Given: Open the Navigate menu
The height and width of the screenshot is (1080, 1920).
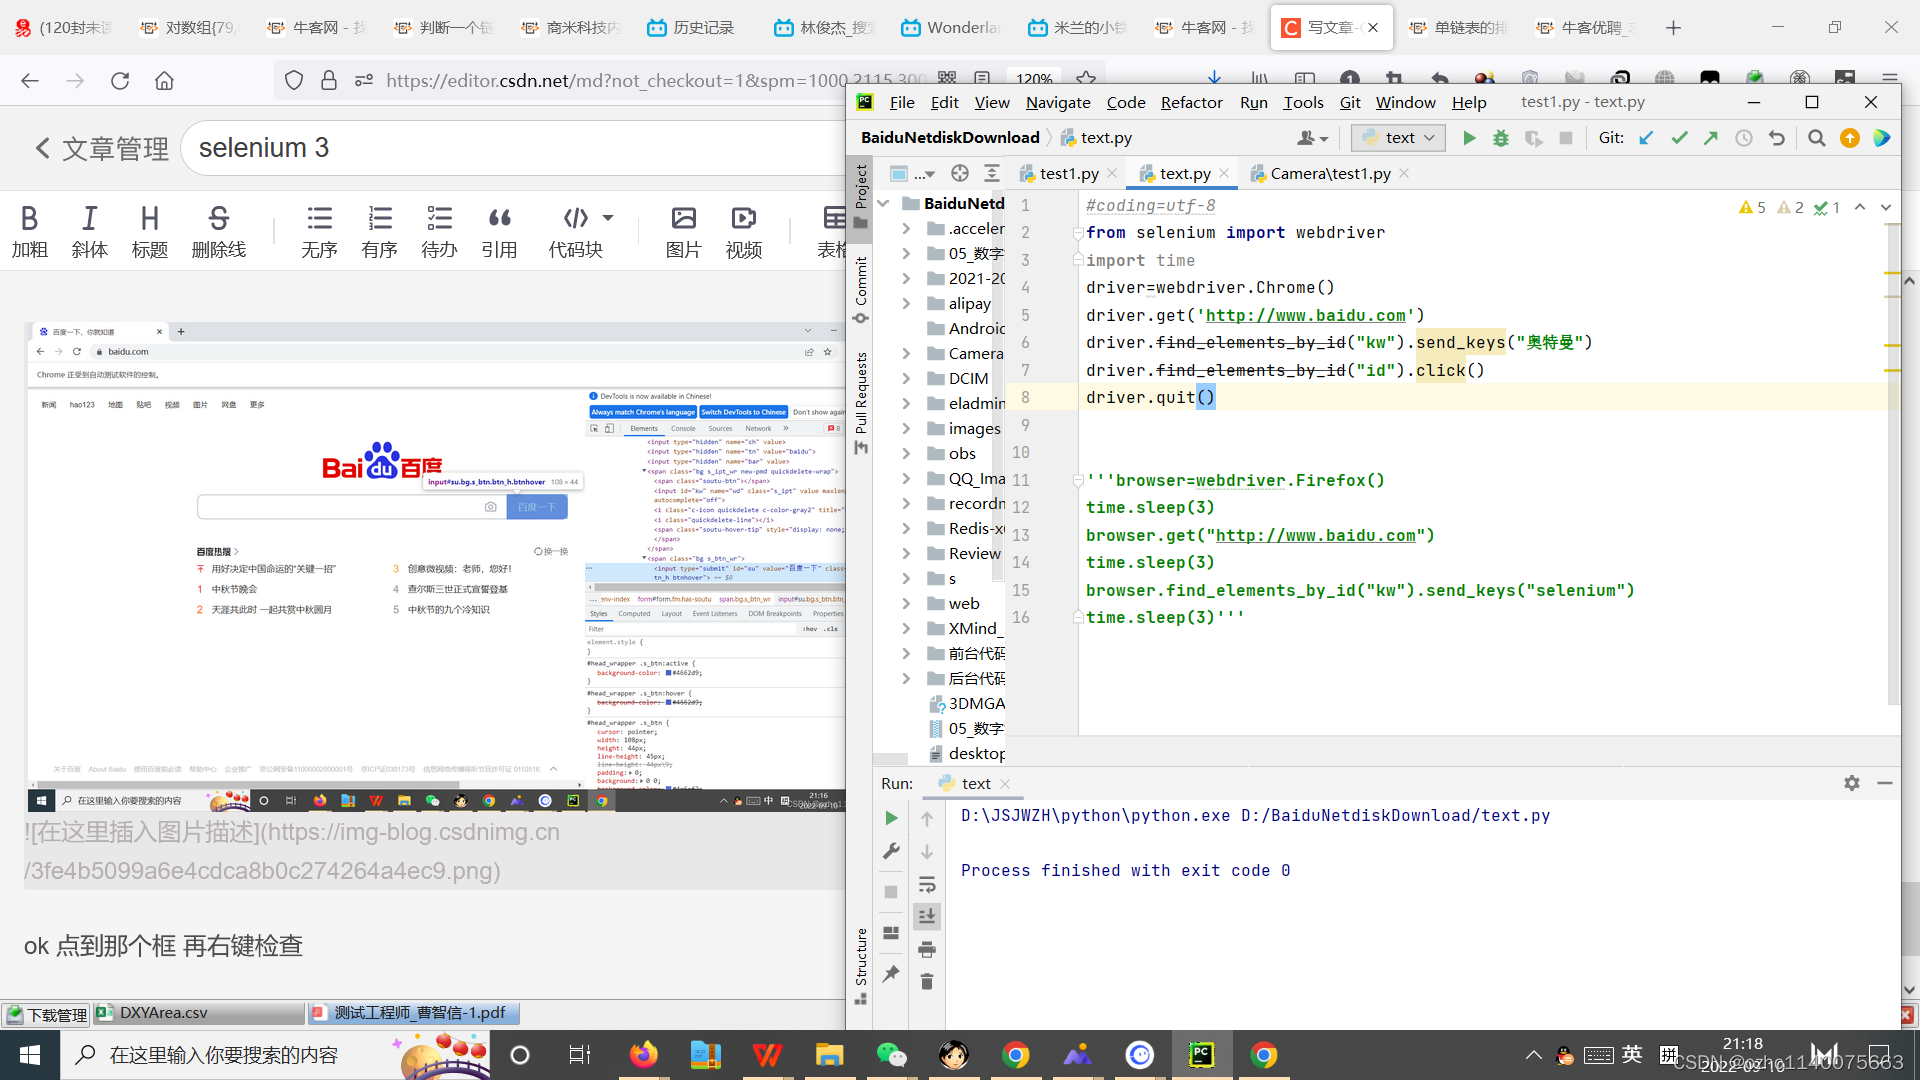Looking at the screenshot, I should click(1058, 102).
